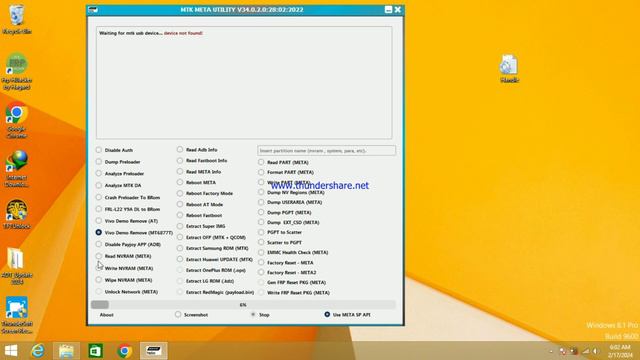Open the FRP Hijacker by Hagard desktop icon
Image resolution: width=640 pixels, height=360 pixels.
[17, 71]
